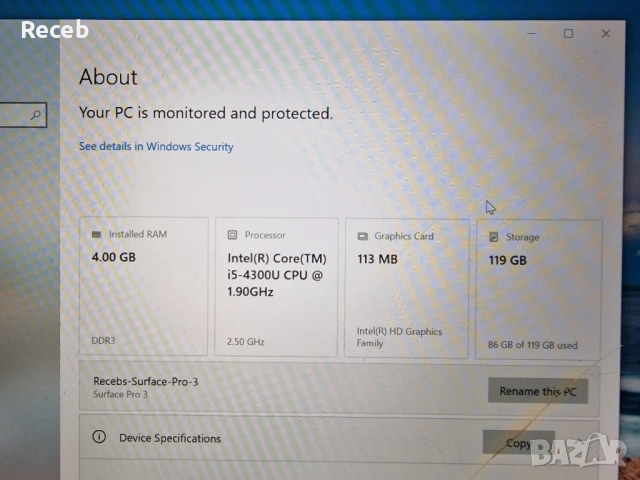Click the Device Specifications heading
The image size is (640, 480).
[x=170, y=438]
